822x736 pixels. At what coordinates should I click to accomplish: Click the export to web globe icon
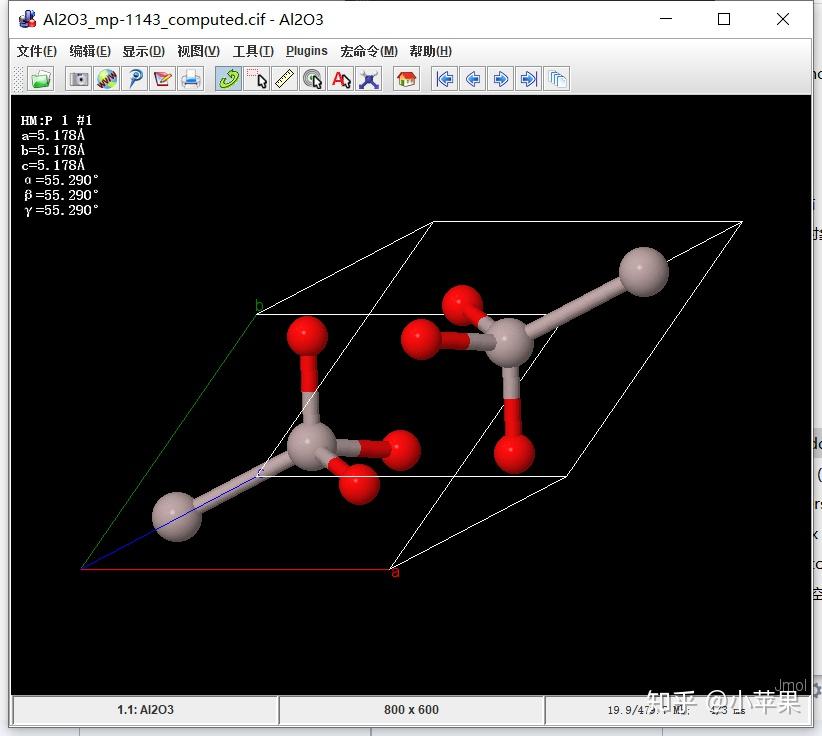(107, 79)
